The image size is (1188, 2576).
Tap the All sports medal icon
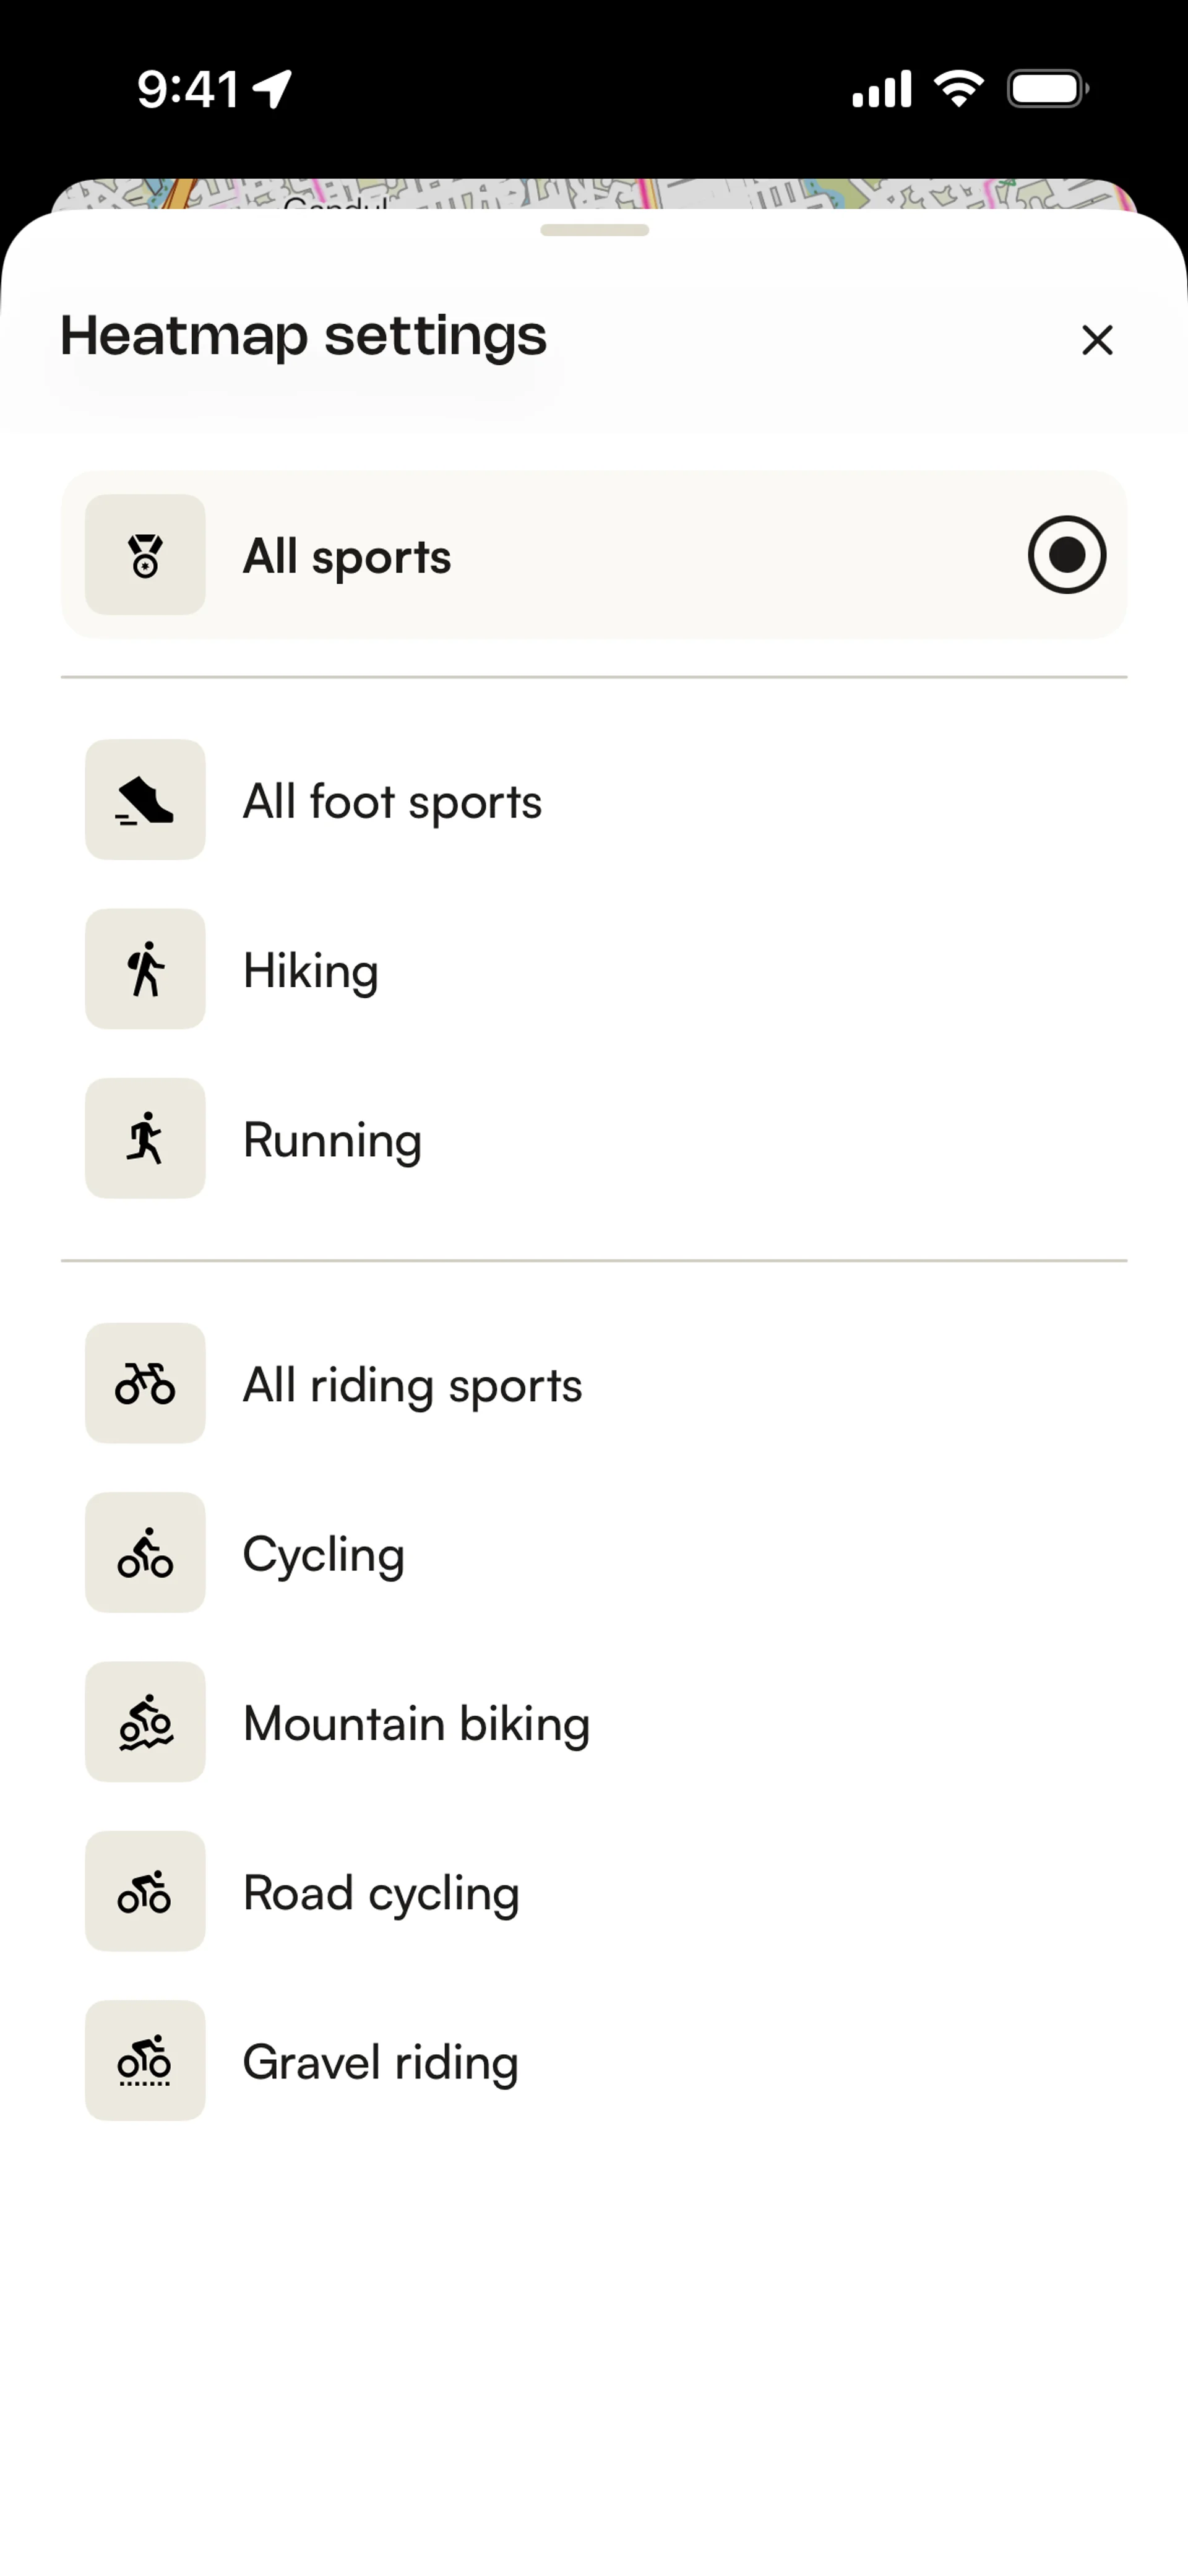[x=145, y=555]
